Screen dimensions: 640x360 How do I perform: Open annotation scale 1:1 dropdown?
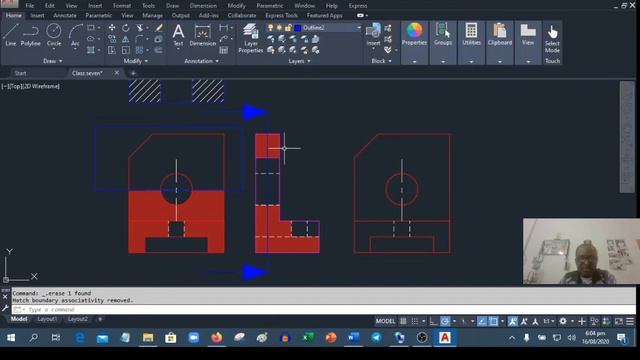(548, 322)
